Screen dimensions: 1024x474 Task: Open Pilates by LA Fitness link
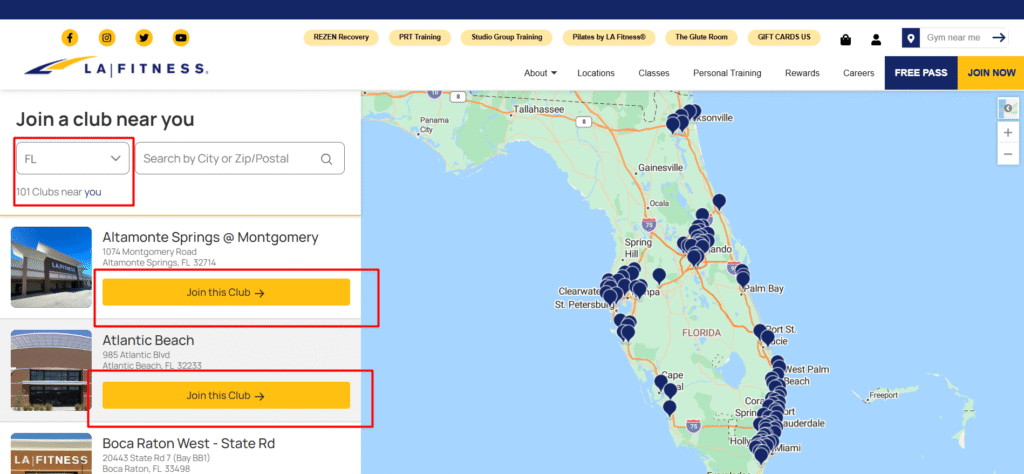(609, 37)
